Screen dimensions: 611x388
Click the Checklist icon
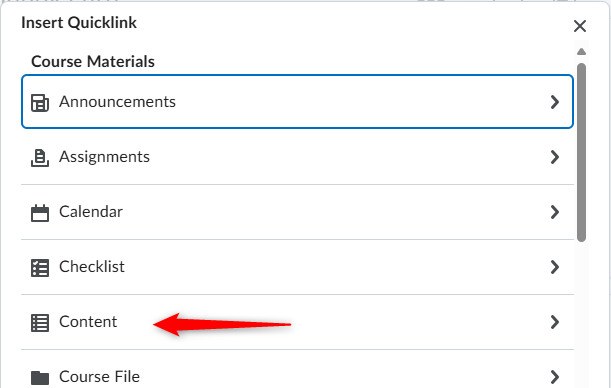click(40, 268)
